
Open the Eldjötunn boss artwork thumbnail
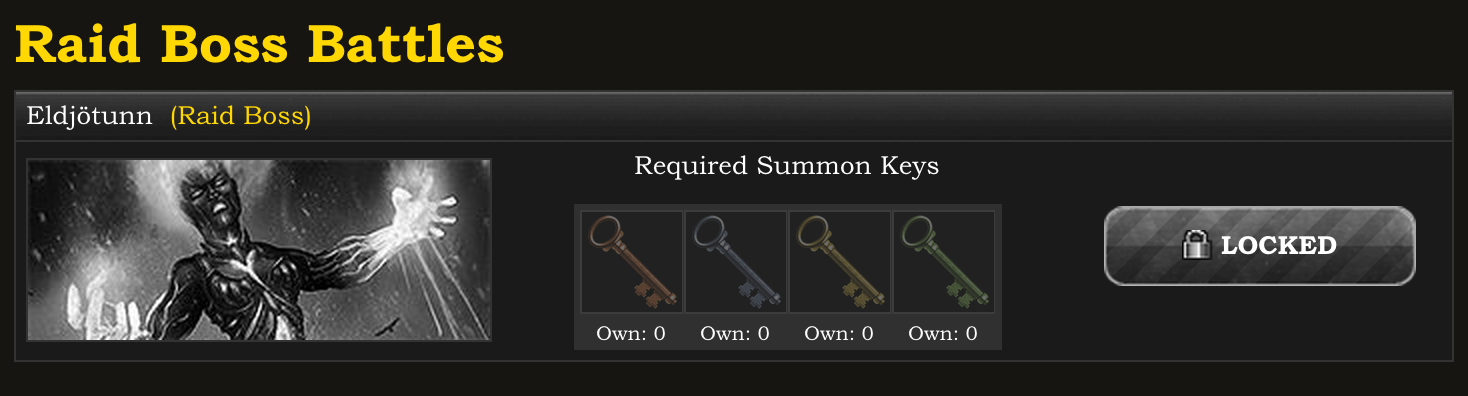tap(259, 250)
